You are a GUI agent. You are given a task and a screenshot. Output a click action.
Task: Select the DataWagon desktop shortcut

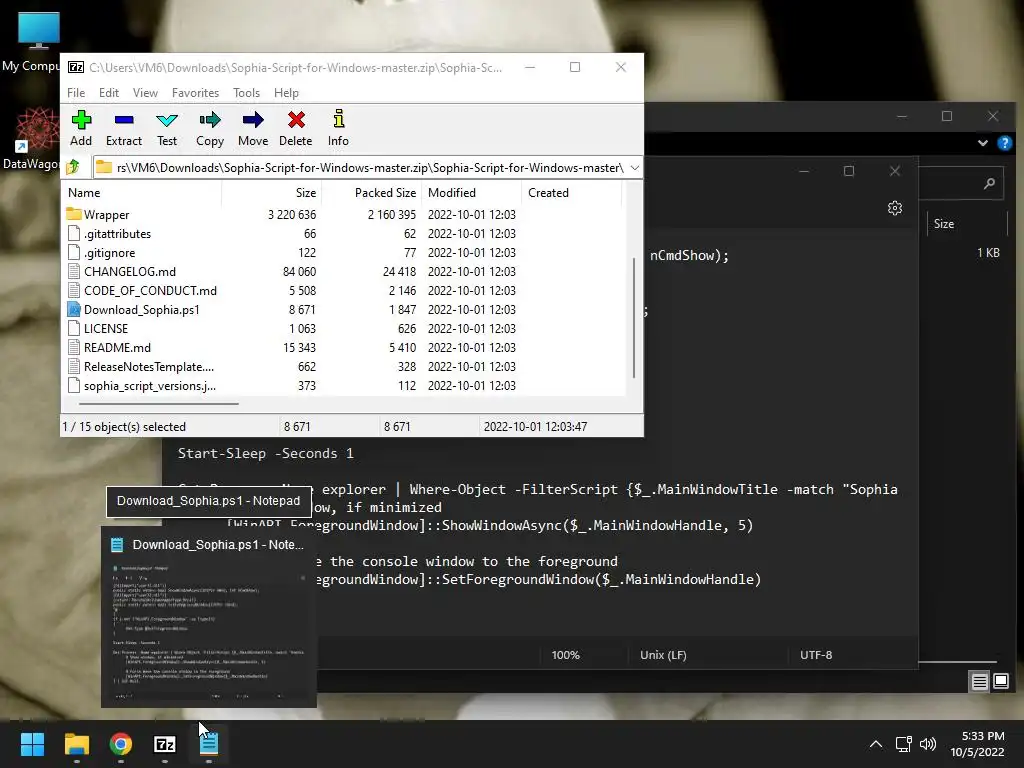(31, 139)
